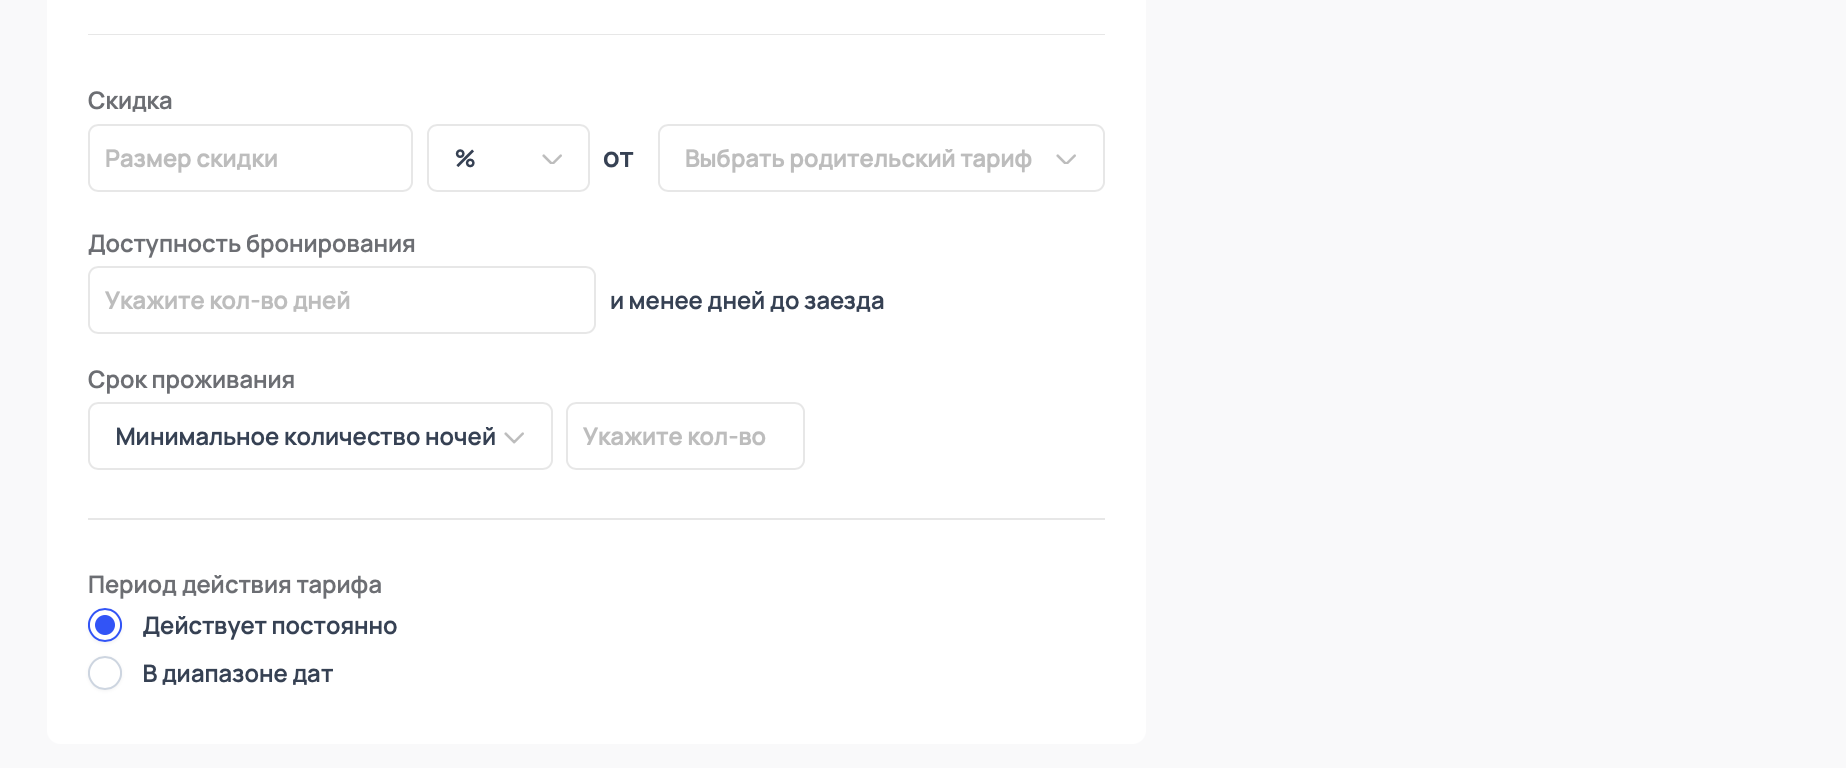This screenshot has width=1846, height=768.
Task: Click the Укажите кол-во nights input
Action: coord(685,437)
